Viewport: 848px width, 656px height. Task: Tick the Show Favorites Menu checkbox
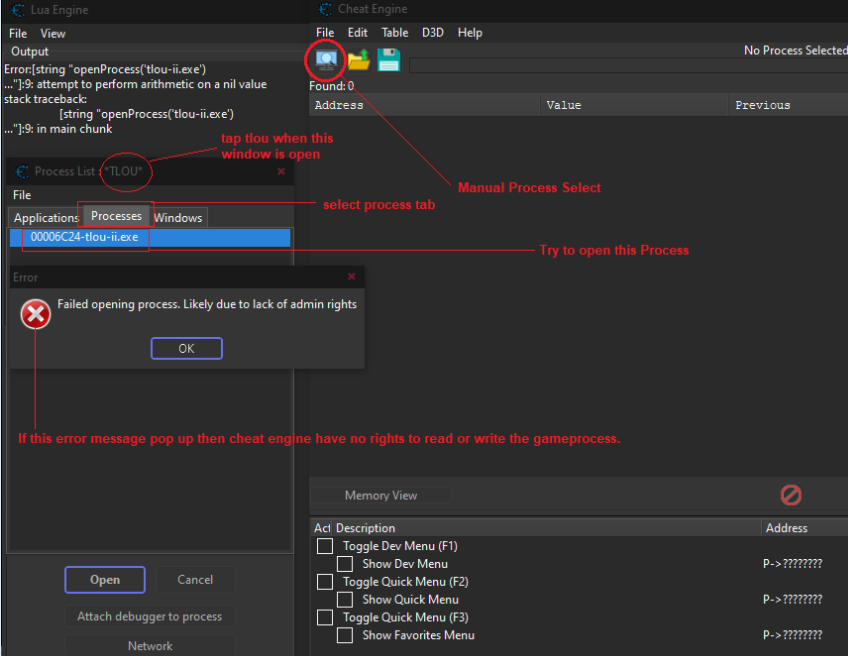pyautogui.click(x=345, y=635)
